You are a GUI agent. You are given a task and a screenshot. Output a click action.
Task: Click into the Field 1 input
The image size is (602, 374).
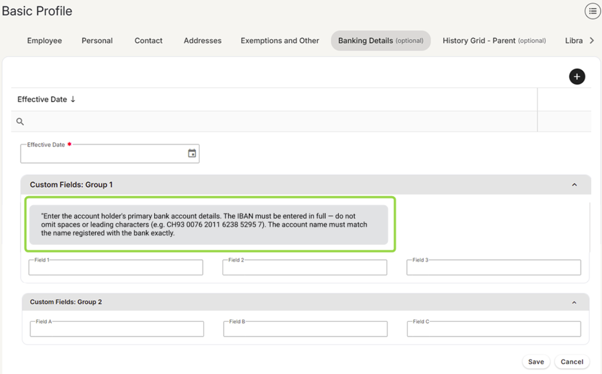[x=116, y=267]
